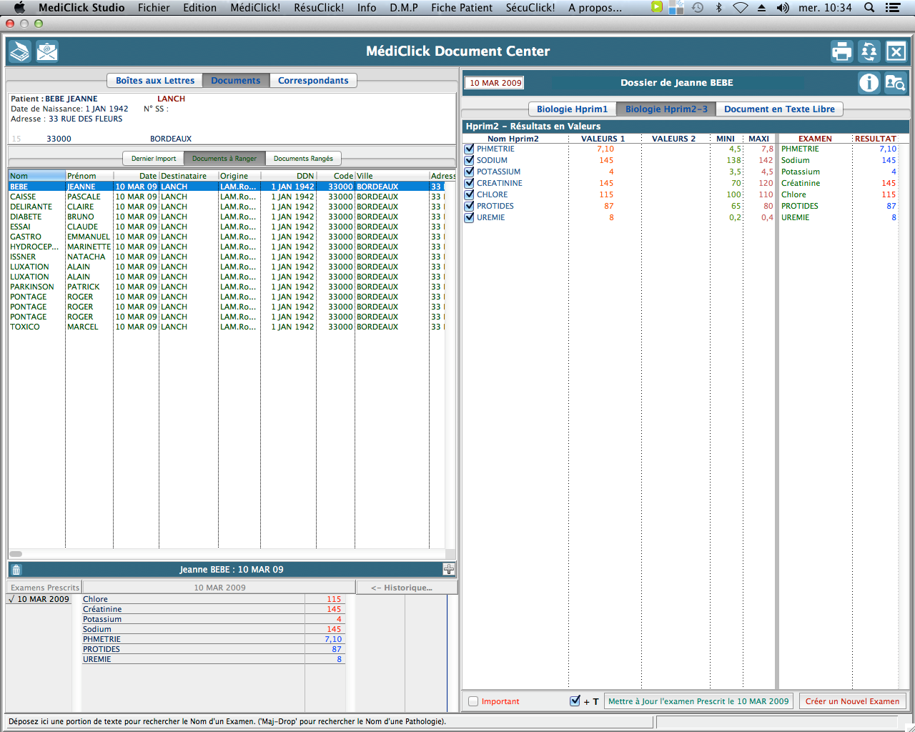Click the refresh/sync icon beside the printer
Image resolution: width=915 pixels, height=732 pixels.
869,52
